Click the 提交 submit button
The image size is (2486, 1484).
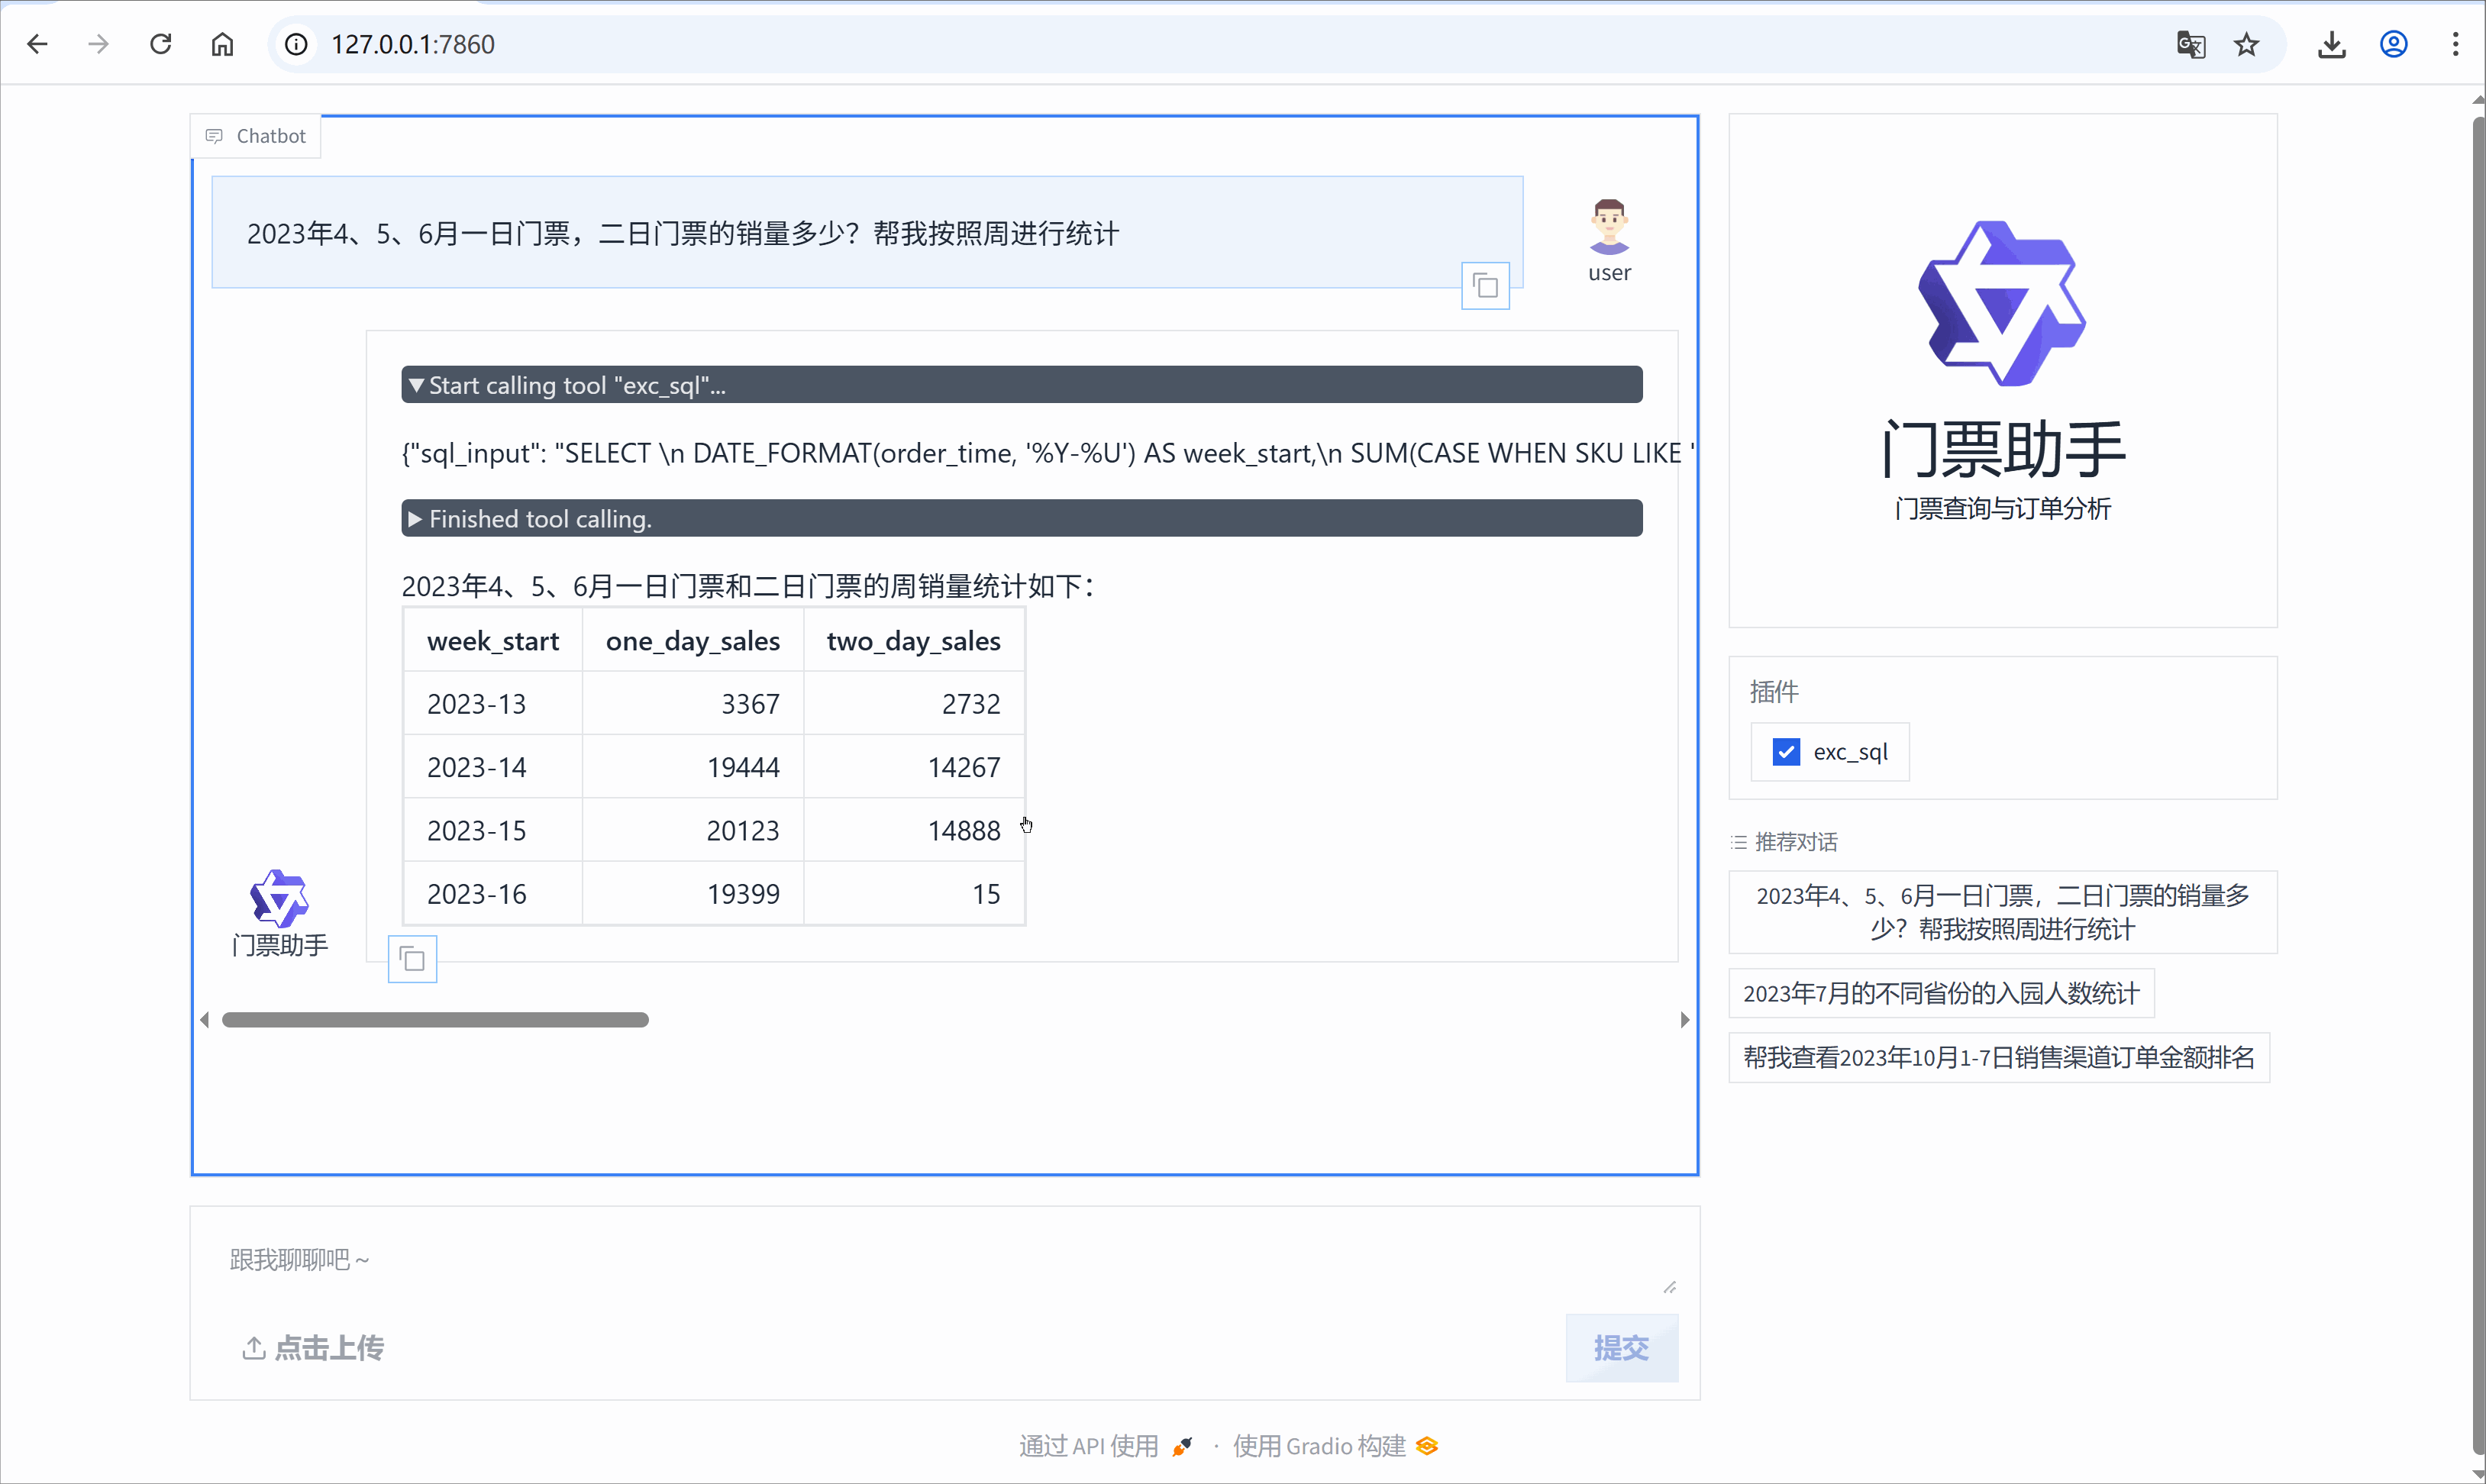[x=1621, y=1348]
